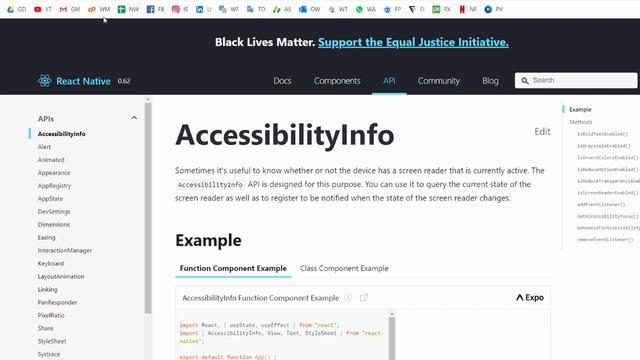Click the sidebar vertical scrollbar

[x=148, y=208]
